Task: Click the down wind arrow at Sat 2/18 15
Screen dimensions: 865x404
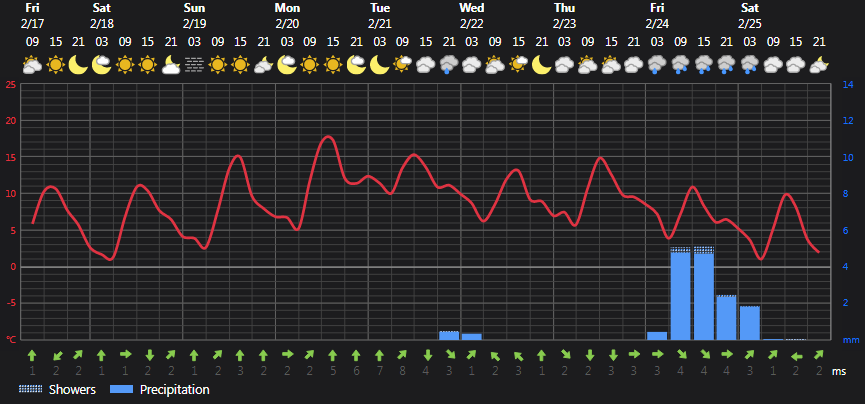Action: (148, 354)
